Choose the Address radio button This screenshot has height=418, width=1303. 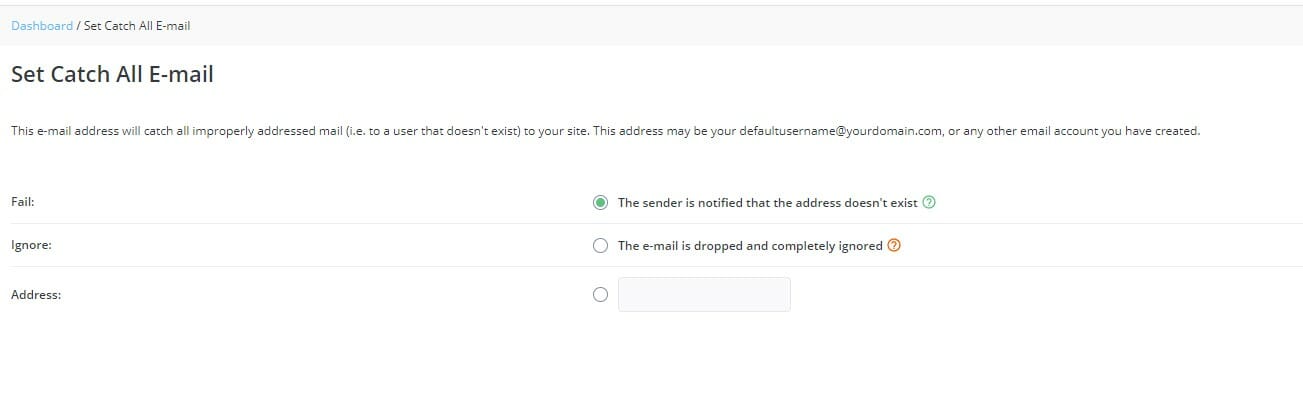600,294
